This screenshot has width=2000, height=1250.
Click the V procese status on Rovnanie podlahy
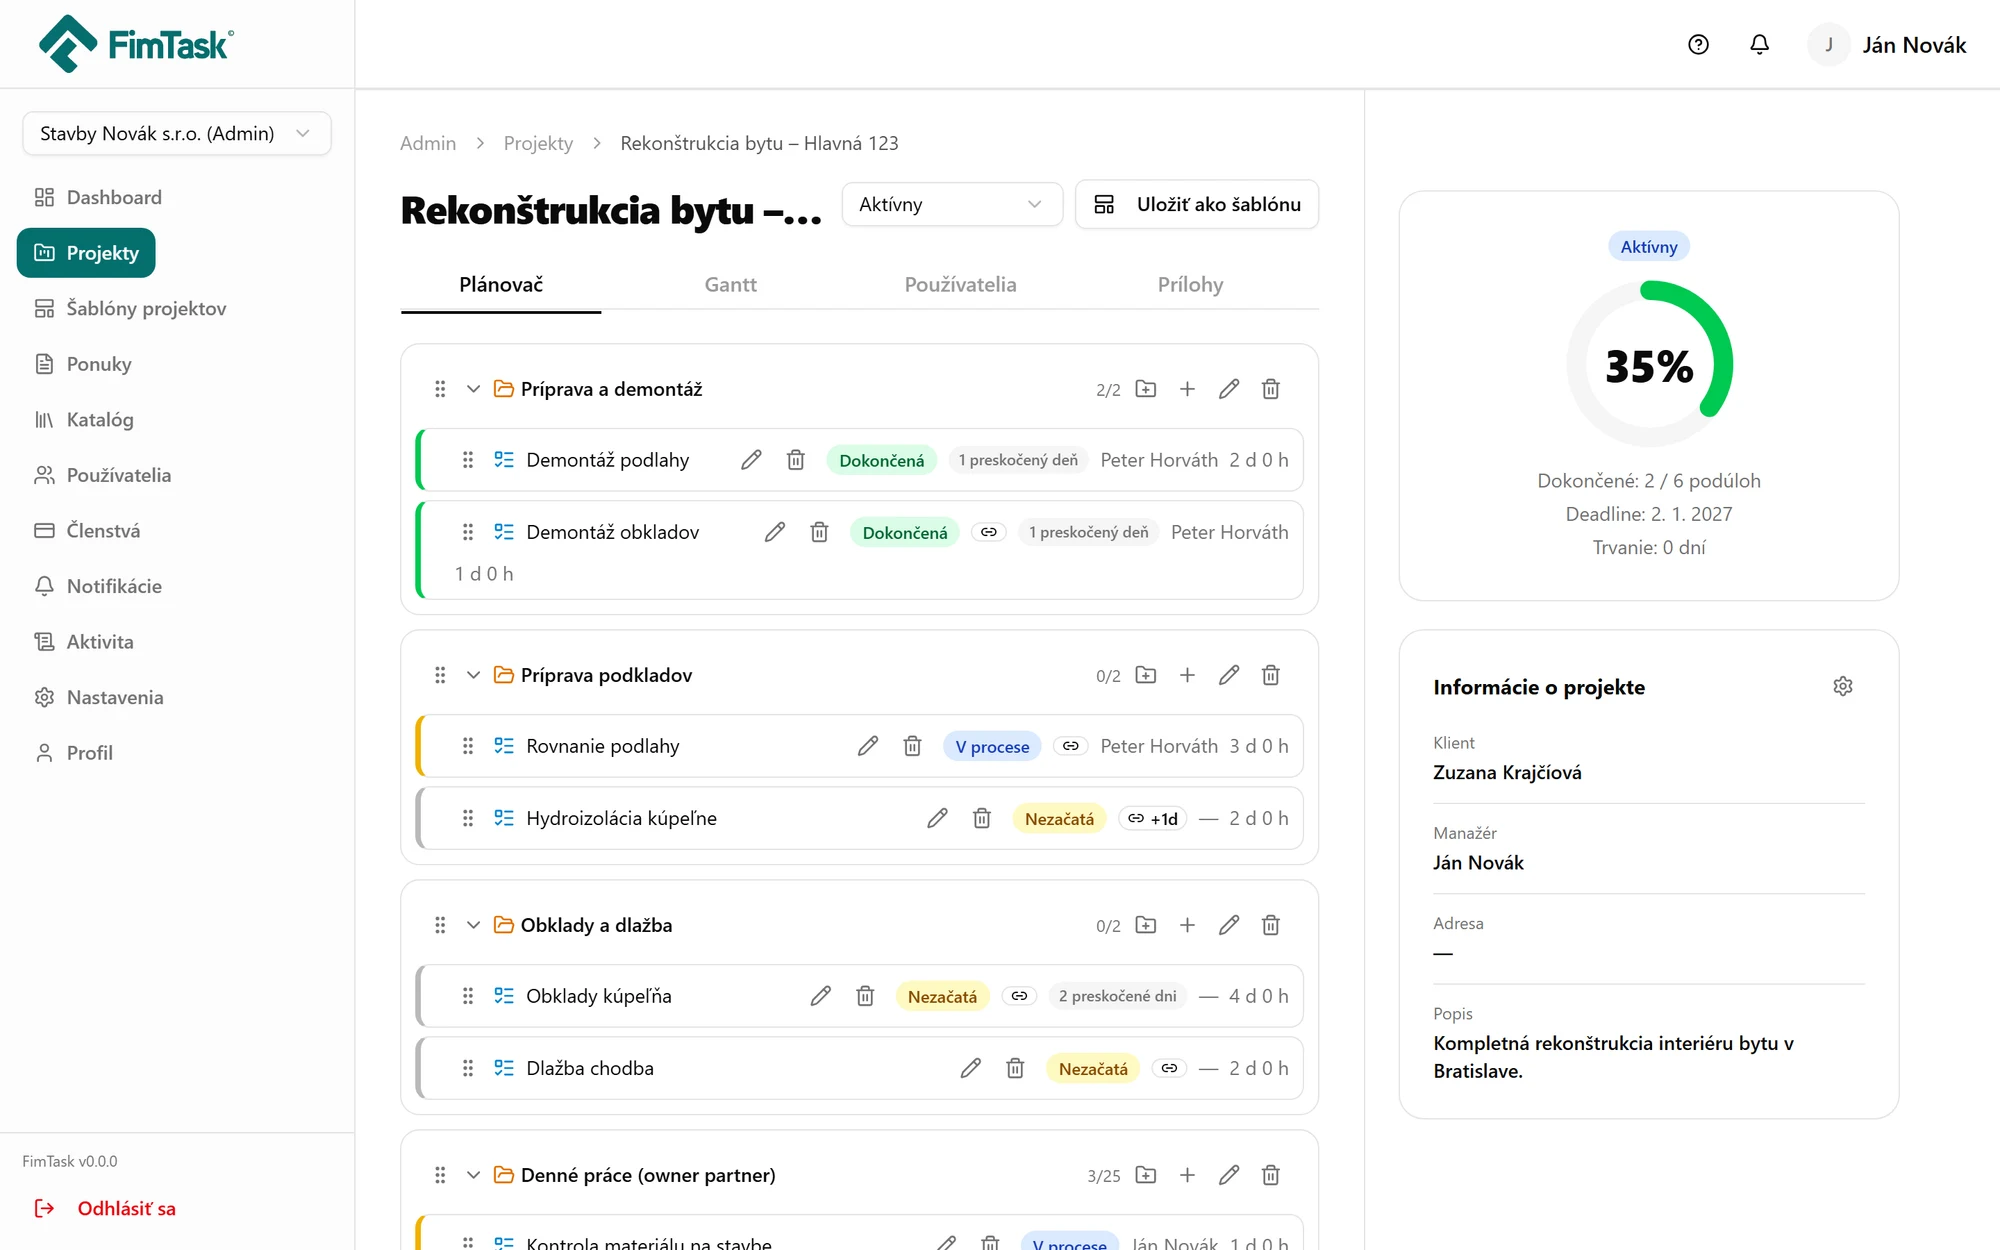tap(992, 746)
